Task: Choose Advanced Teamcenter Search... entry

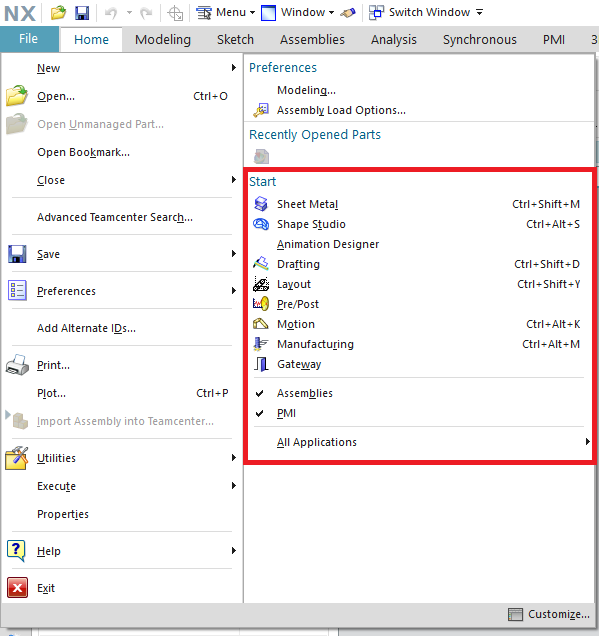Action: (115, 217)
